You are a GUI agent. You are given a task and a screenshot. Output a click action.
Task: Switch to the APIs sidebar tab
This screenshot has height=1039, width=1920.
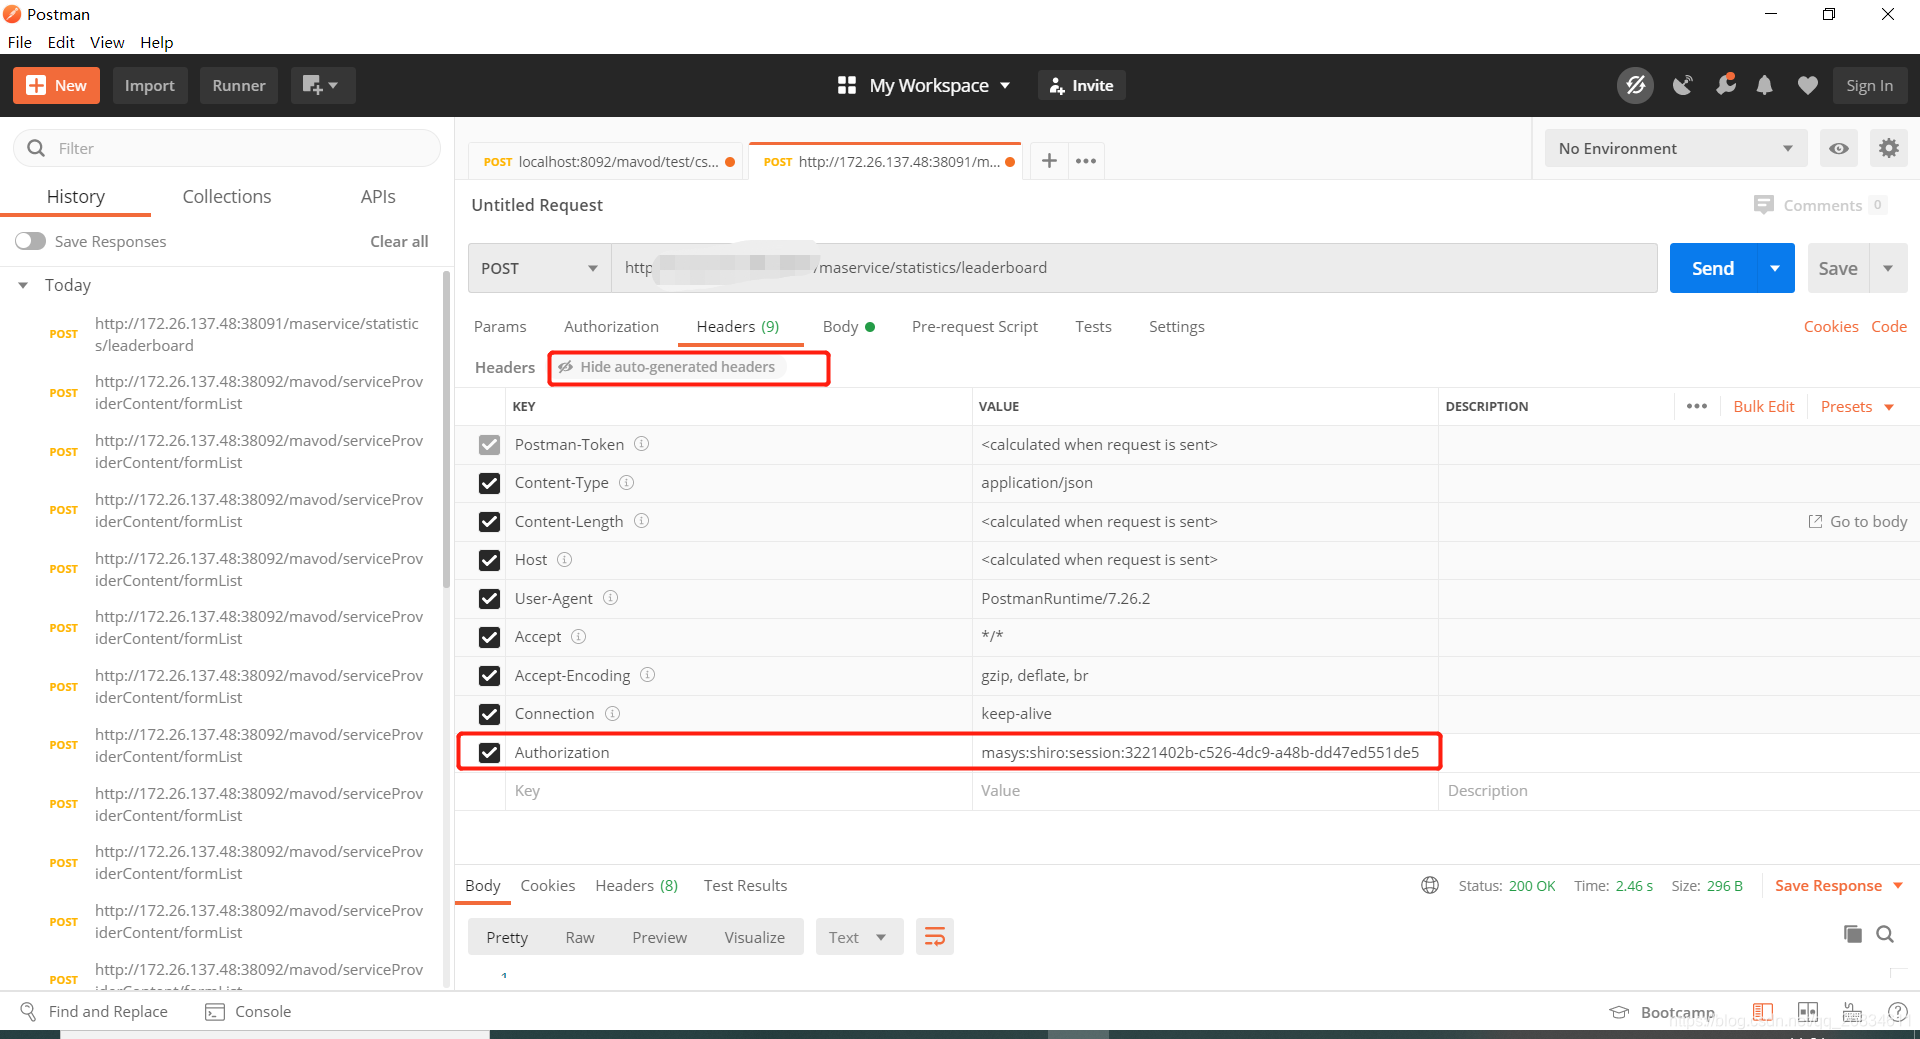tap(378, 196)
